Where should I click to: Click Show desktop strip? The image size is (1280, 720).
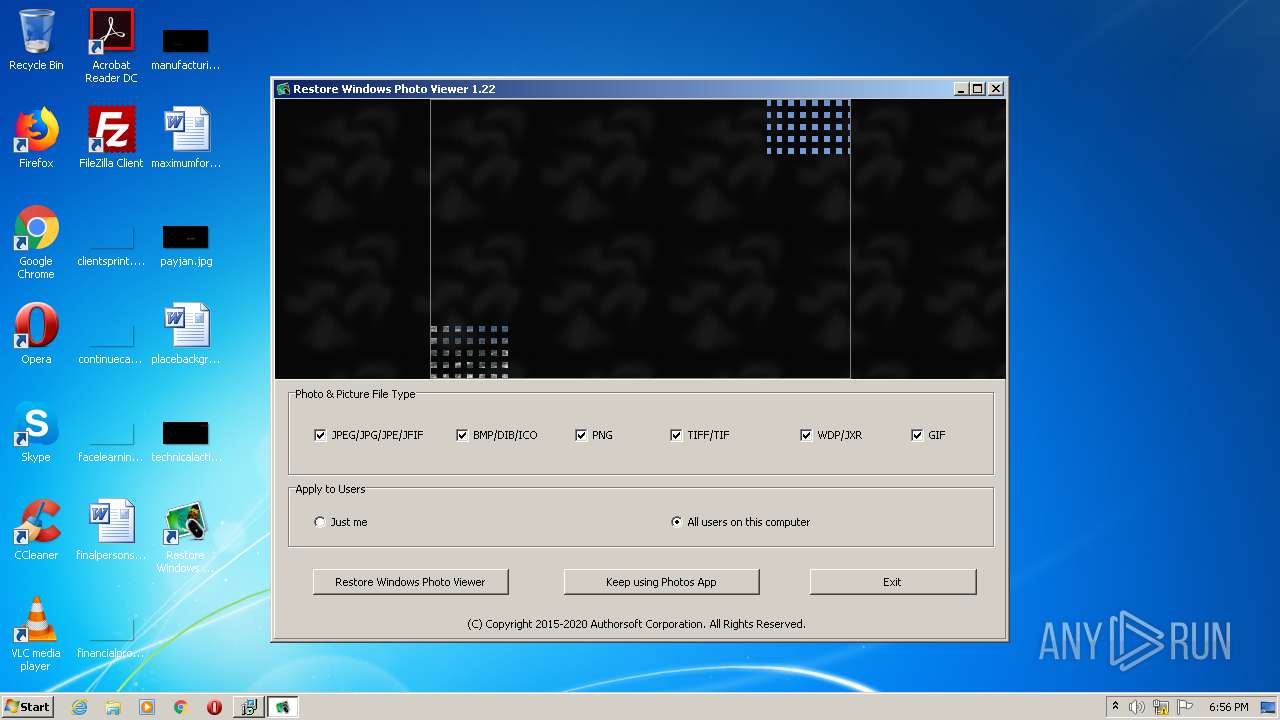[1269, 707]
